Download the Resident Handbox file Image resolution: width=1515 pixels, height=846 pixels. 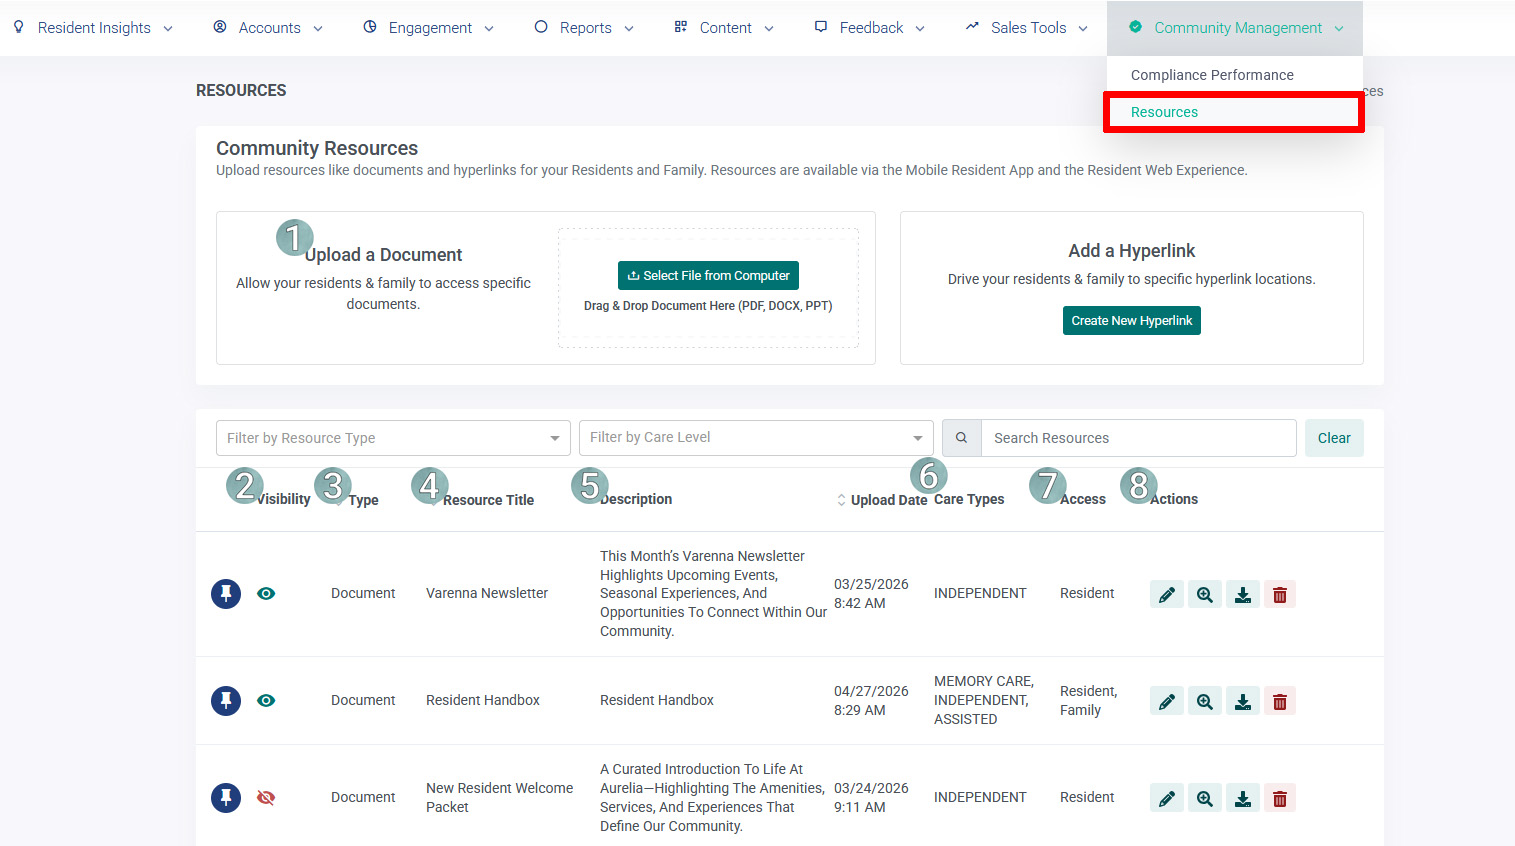1242,701
